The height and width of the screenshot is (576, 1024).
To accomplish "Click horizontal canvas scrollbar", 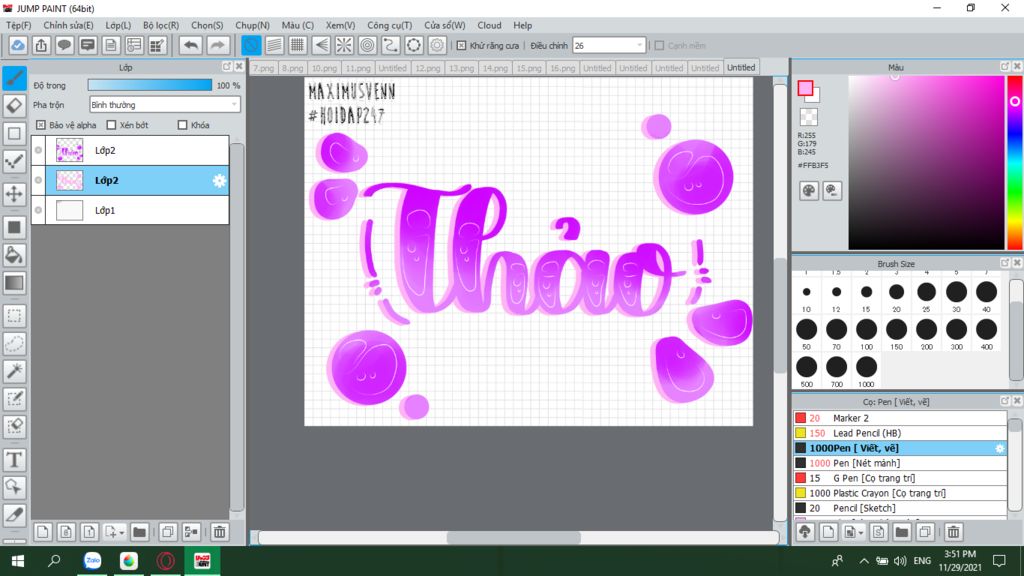I will (513, 537).
